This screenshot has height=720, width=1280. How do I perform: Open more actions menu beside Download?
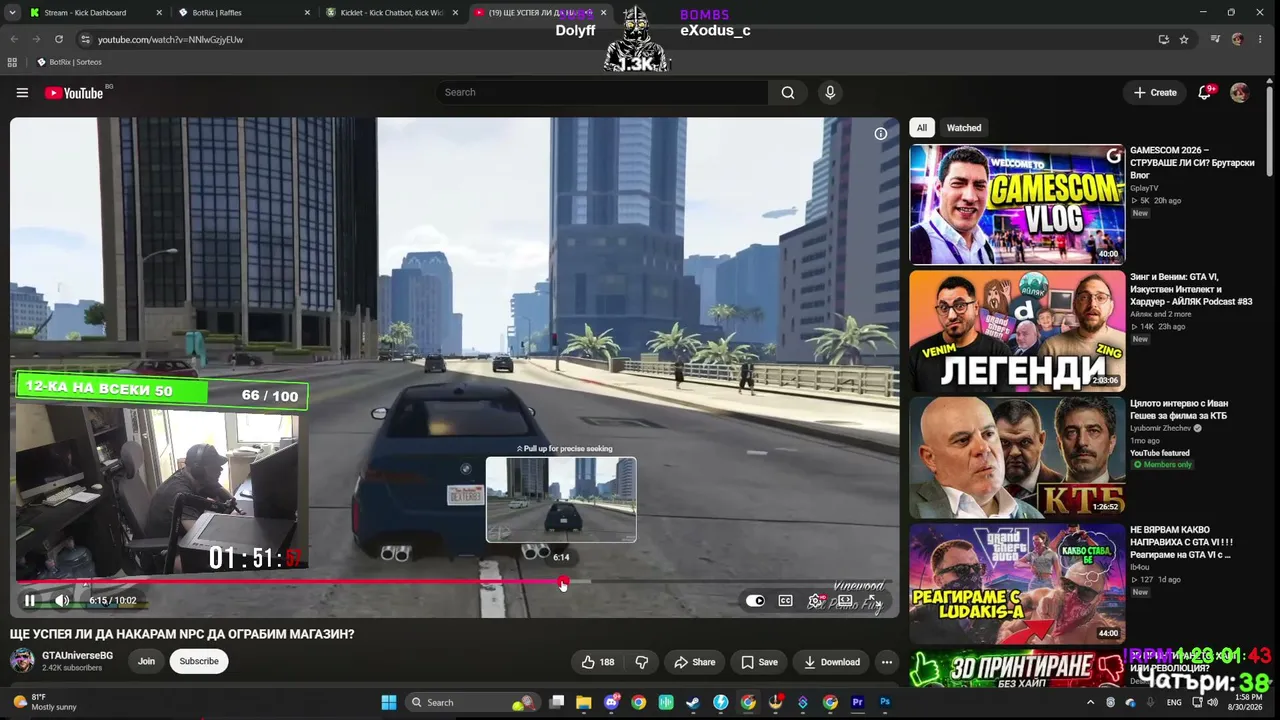pyautogui.click(x=887, y=662)
